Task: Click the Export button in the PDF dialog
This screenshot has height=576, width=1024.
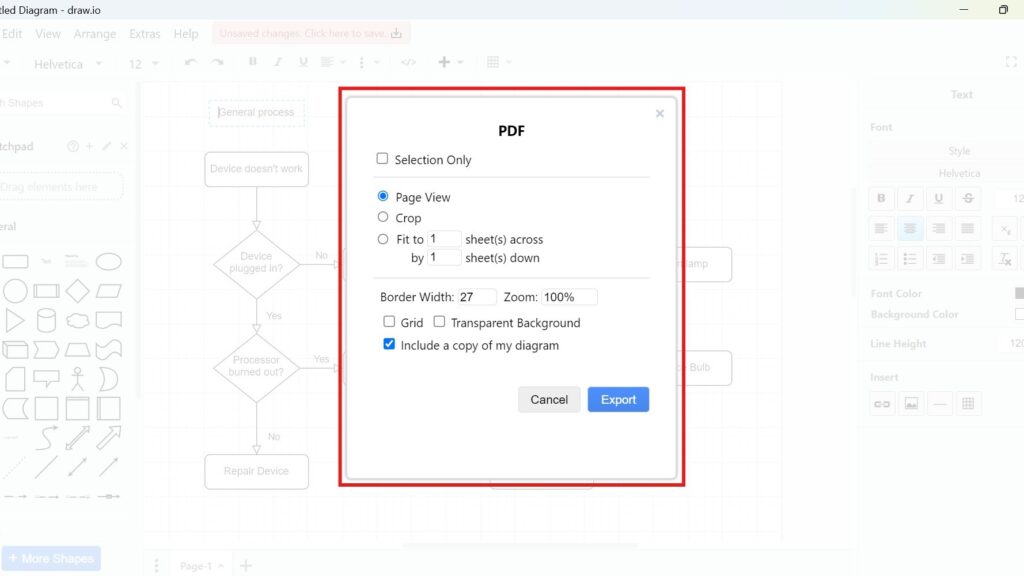Action: coord(618,399)
